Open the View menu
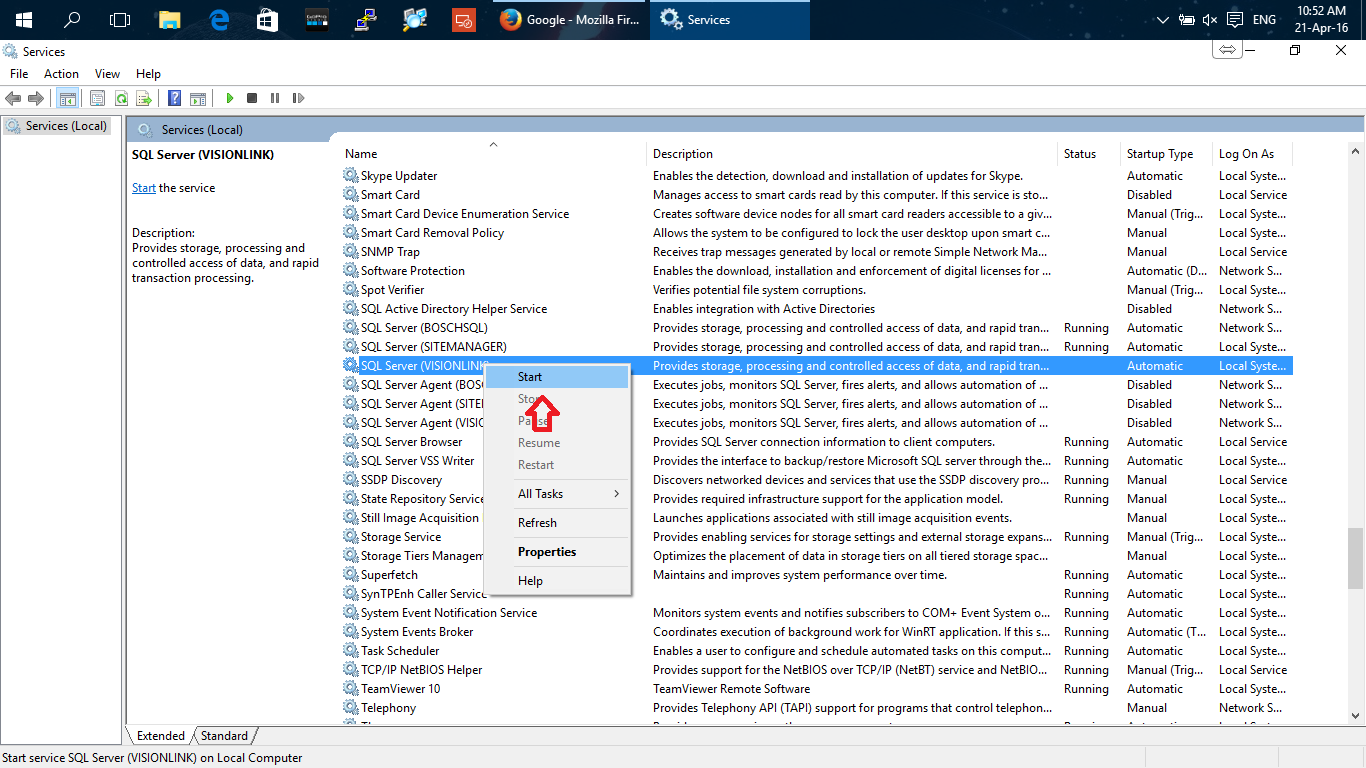Screen dimensions: 1366x768 point(107,74)
